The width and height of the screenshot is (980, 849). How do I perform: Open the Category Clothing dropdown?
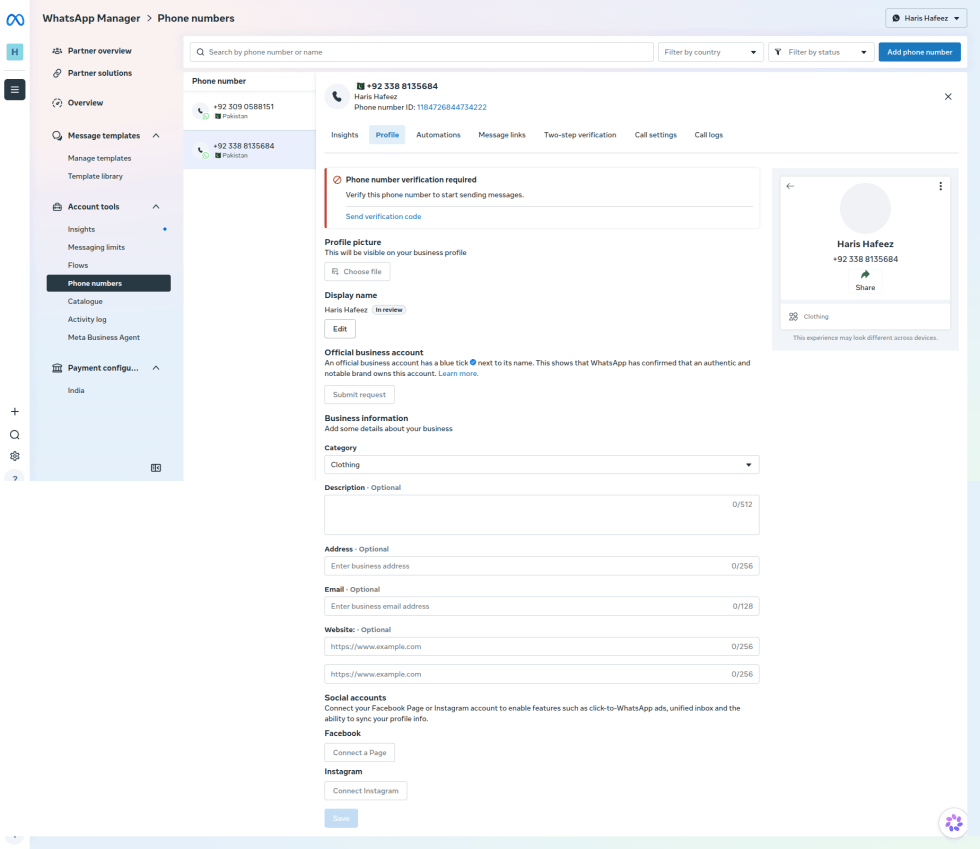click(542, 465)
